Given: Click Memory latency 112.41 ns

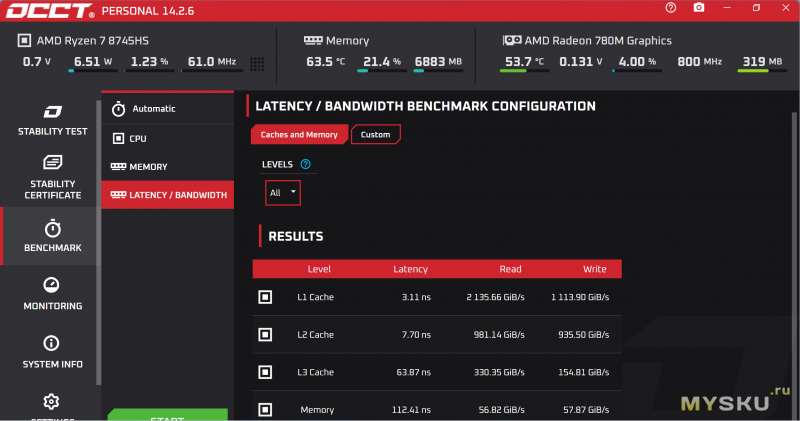Looking at the screenshot, I should [411, 410].
